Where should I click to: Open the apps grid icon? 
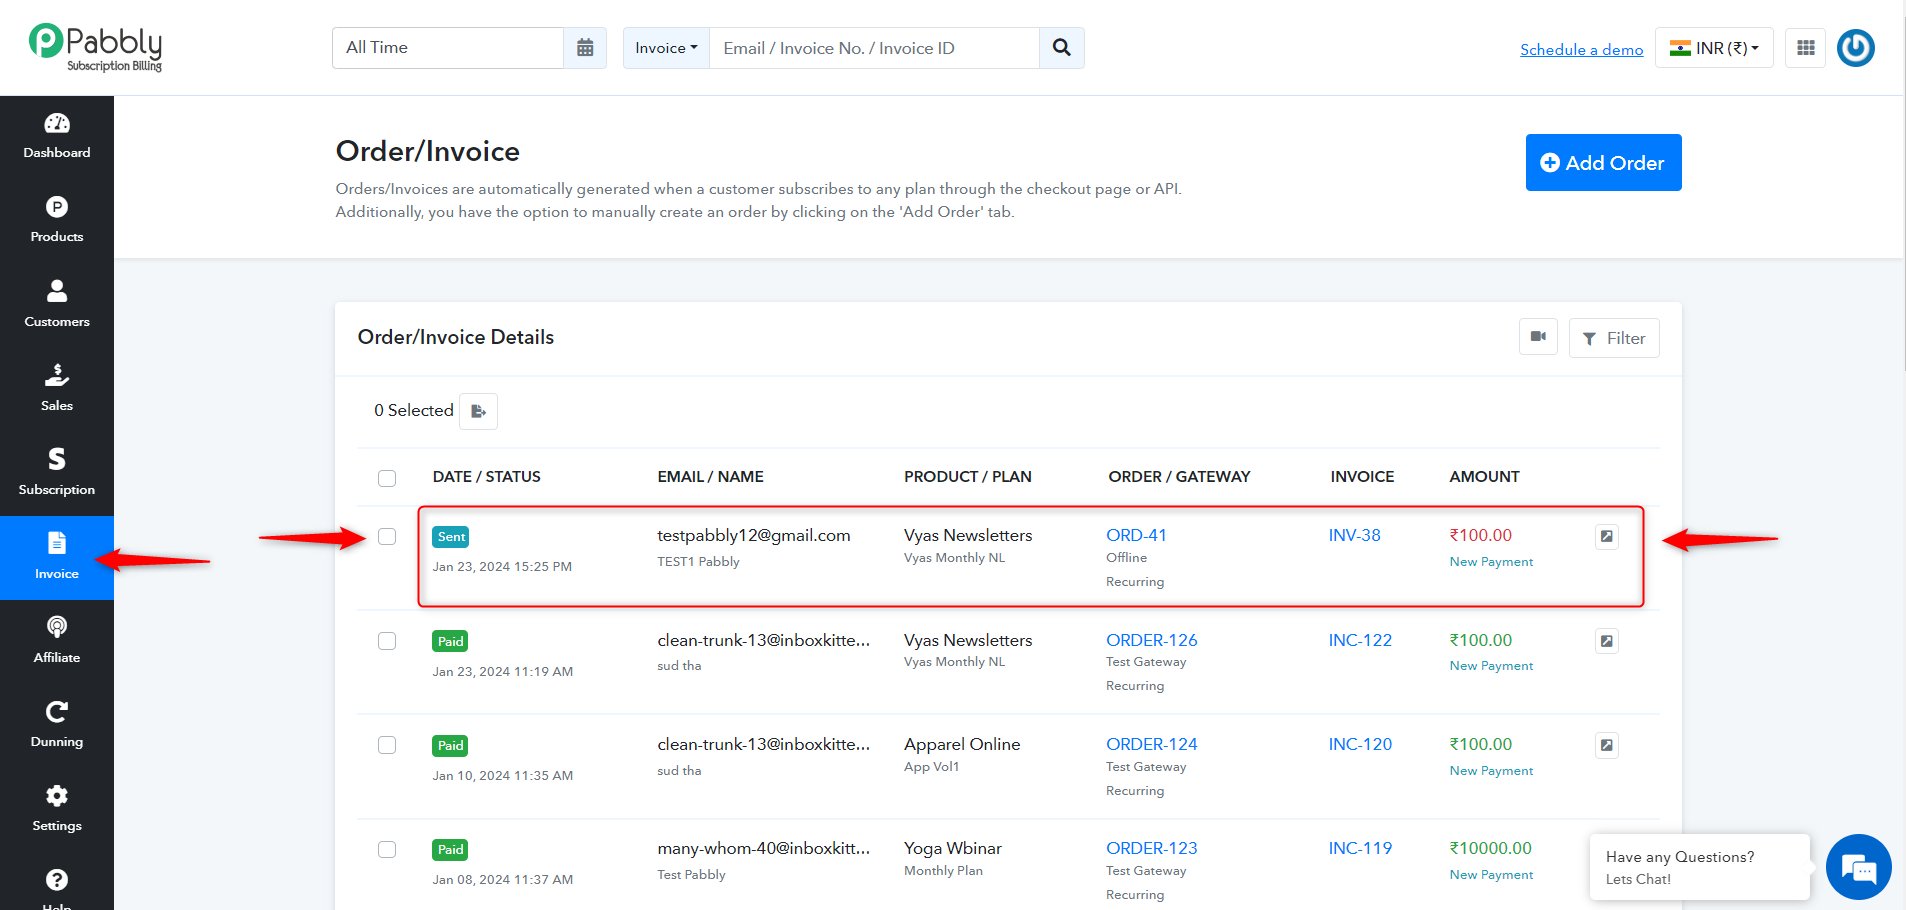coord(1806,48)
